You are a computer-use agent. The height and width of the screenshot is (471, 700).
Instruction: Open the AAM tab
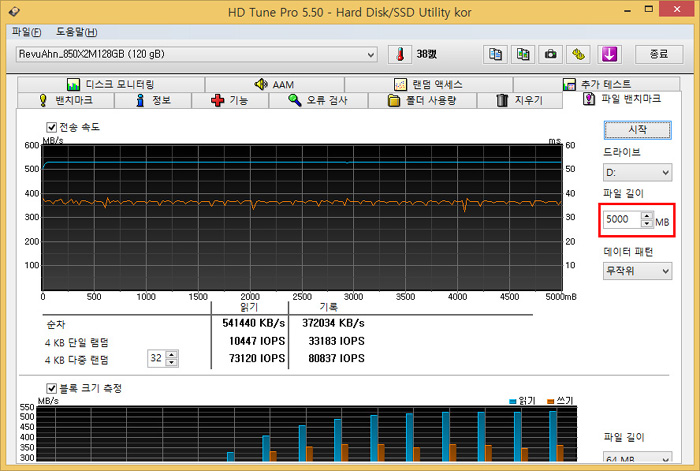coord(274,84)
